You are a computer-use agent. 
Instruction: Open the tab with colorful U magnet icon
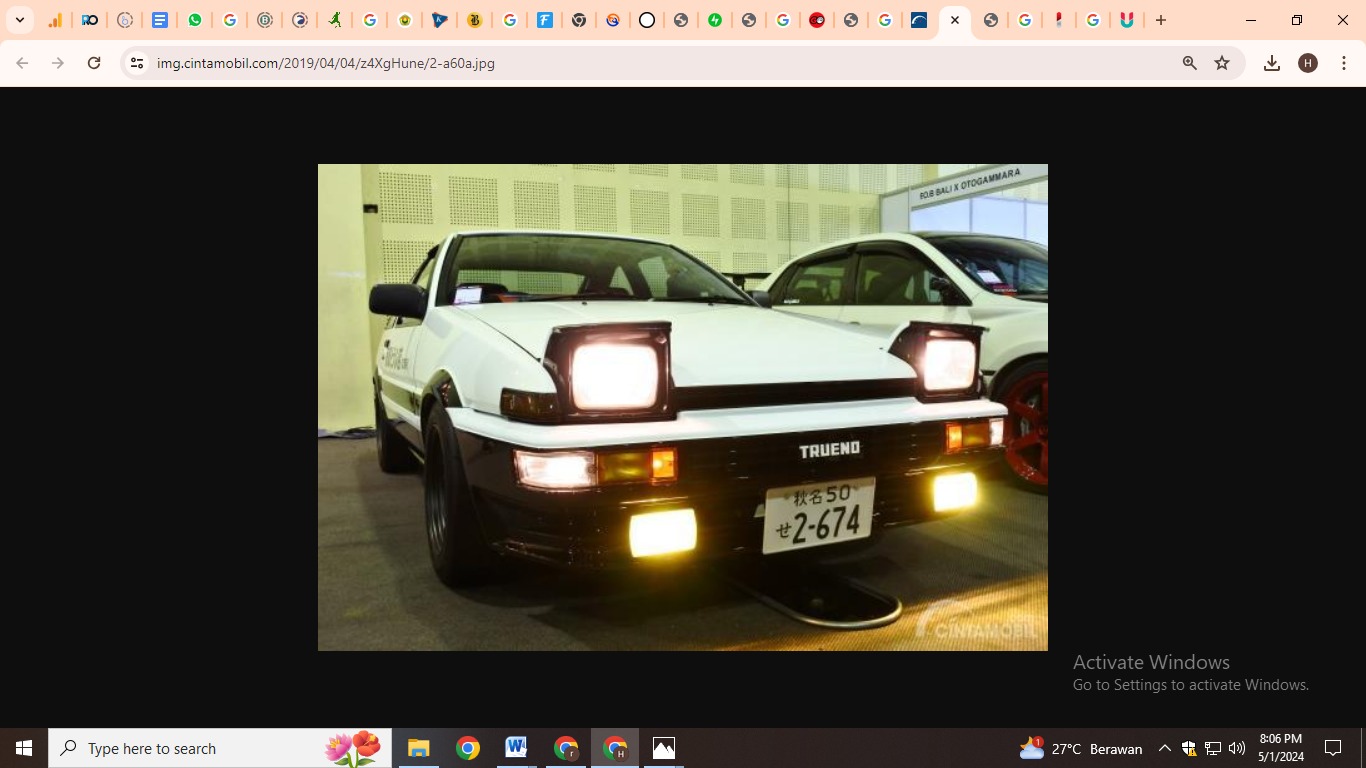coord(1127,20)
